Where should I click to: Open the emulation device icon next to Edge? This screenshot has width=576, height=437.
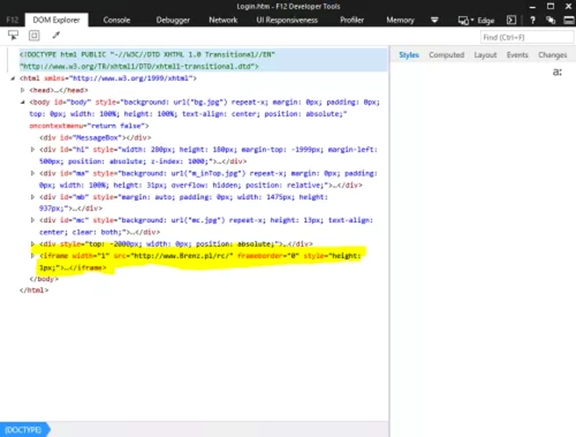(463, 20)
